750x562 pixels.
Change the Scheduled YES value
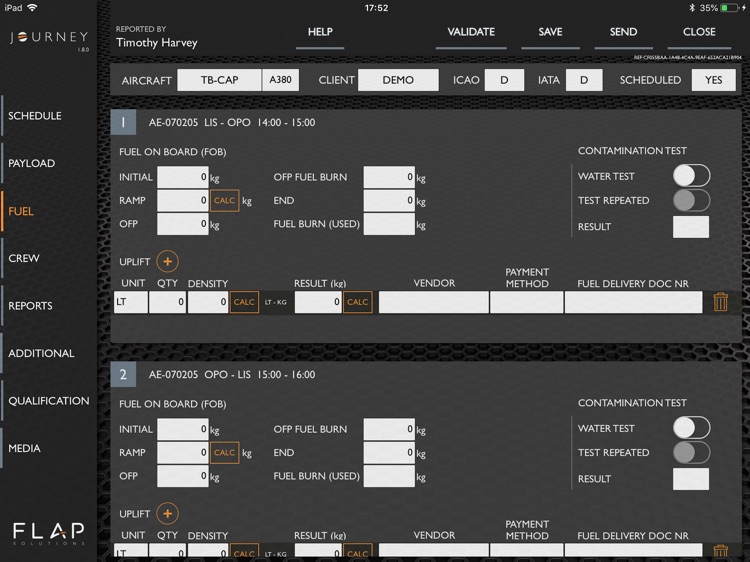click(714, 80)
